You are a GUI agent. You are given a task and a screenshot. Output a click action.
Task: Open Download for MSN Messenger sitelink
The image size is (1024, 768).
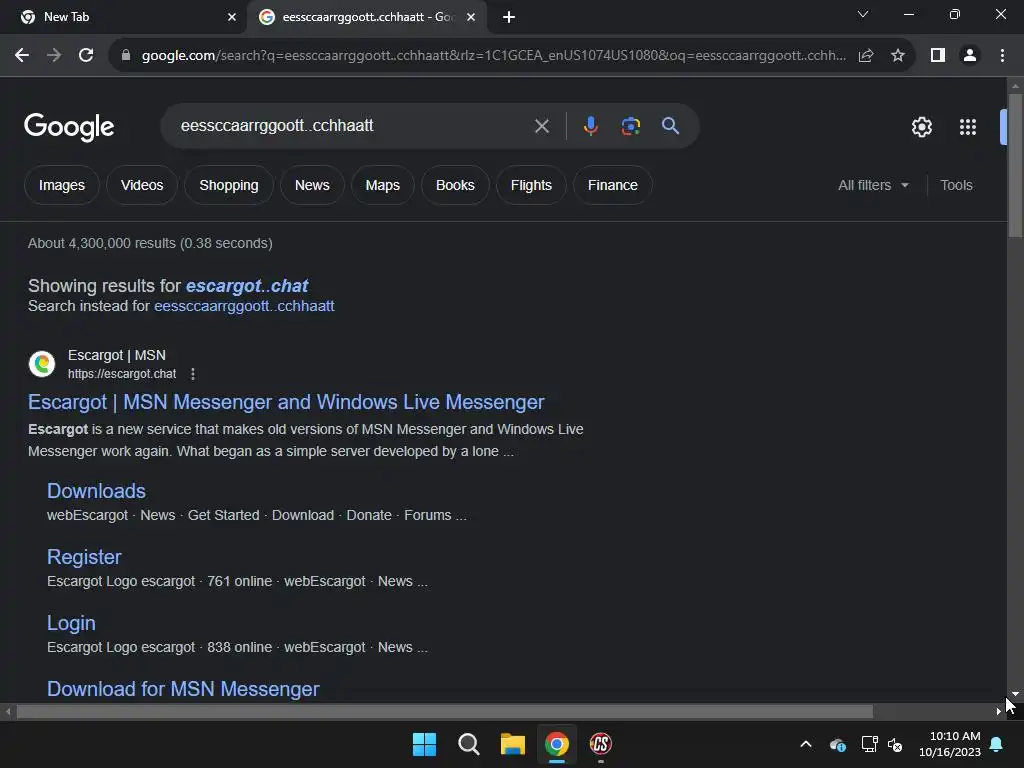(183, 689)
